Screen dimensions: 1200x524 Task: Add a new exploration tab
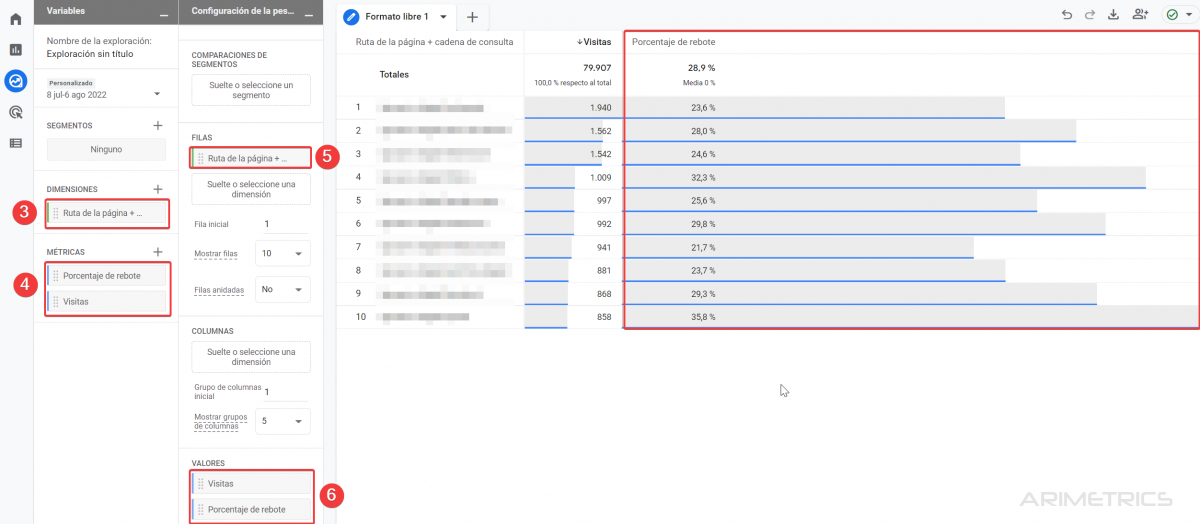pyautogui.click(x=472, y=17)
